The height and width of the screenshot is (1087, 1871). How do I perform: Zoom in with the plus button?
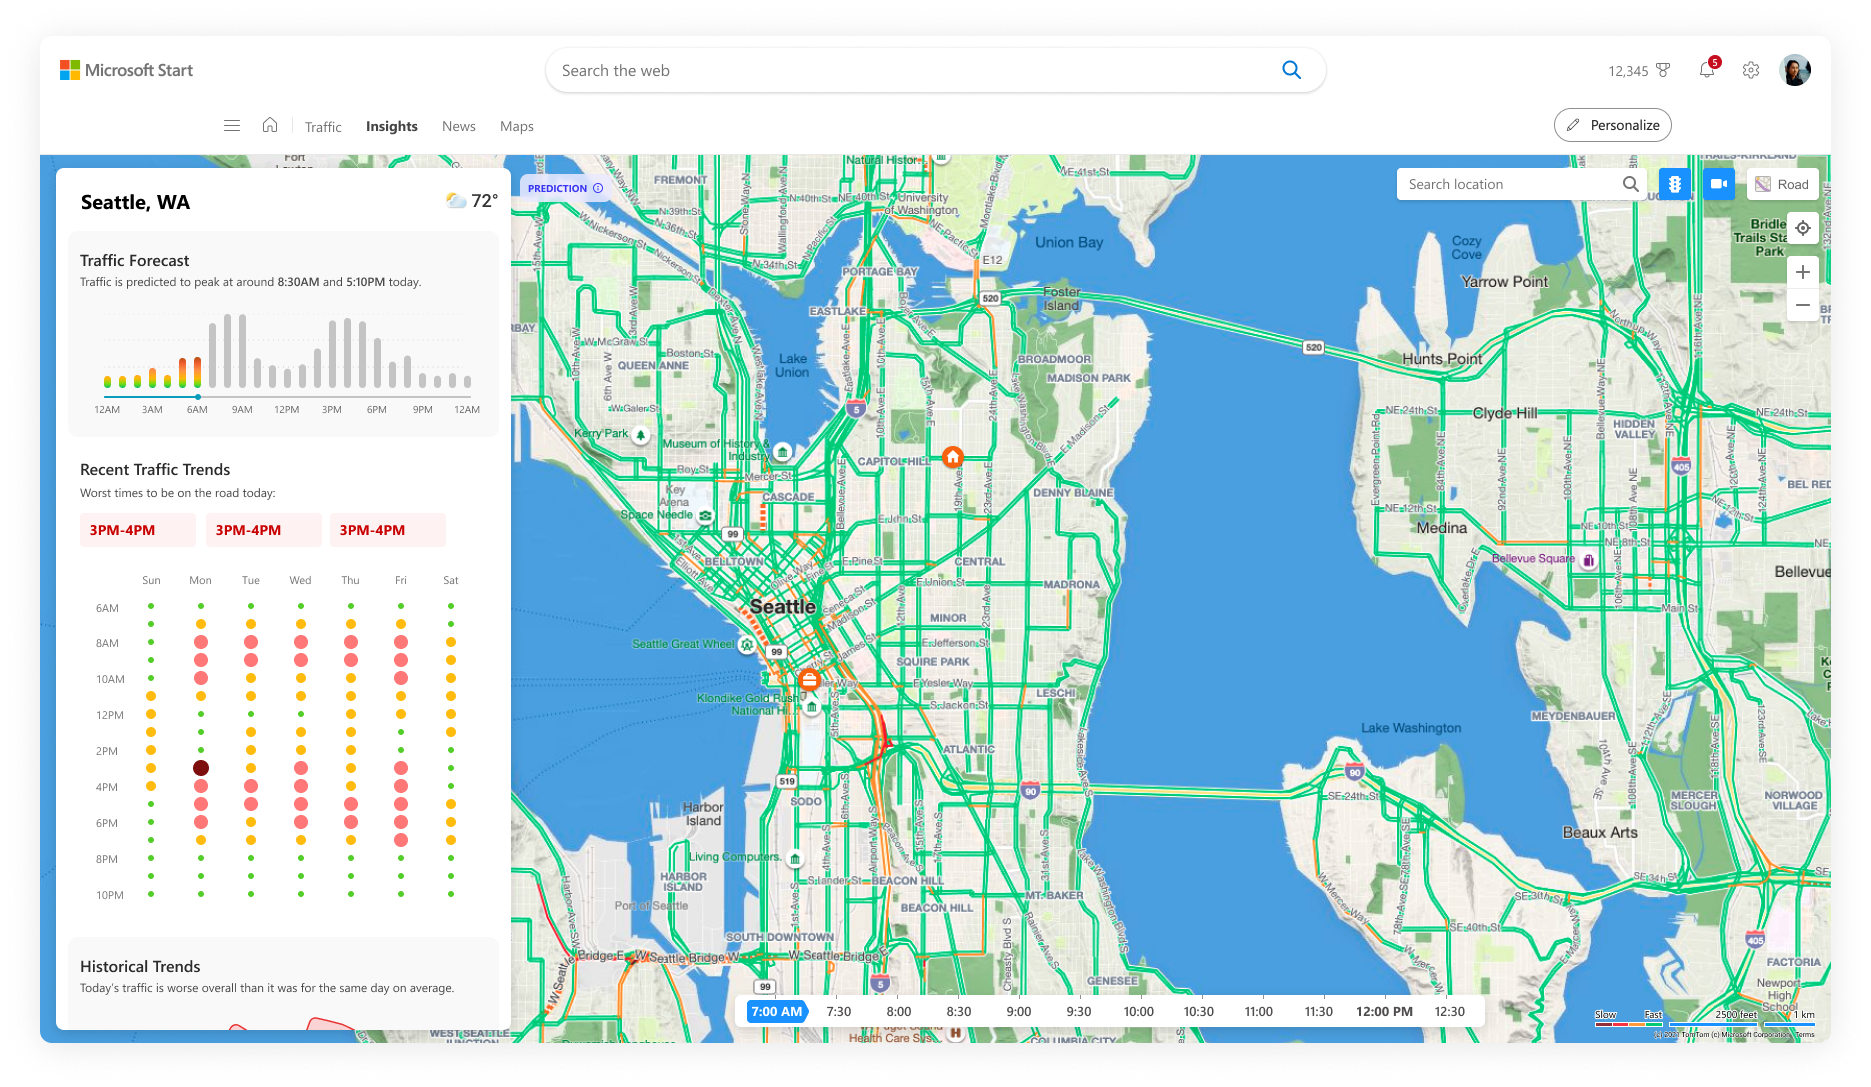tap(1803, 272)
